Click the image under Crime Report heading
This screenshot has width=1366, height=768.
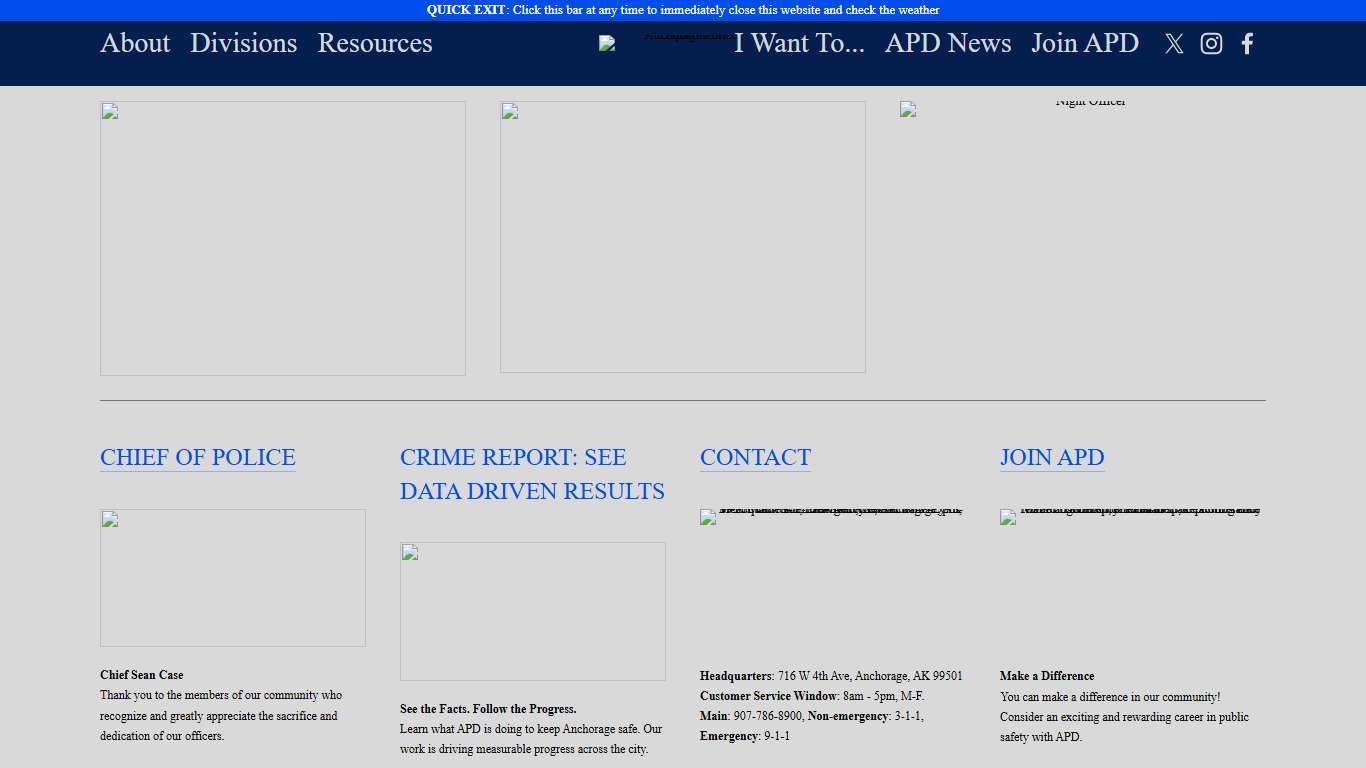(533, 611)
